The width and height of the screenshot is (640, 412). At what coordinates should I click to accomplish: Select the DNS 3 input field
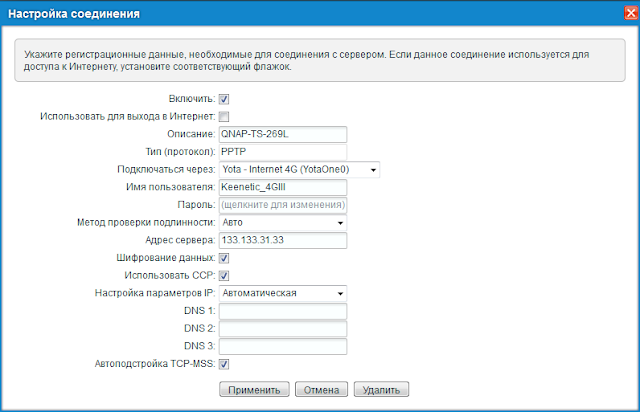283,346
